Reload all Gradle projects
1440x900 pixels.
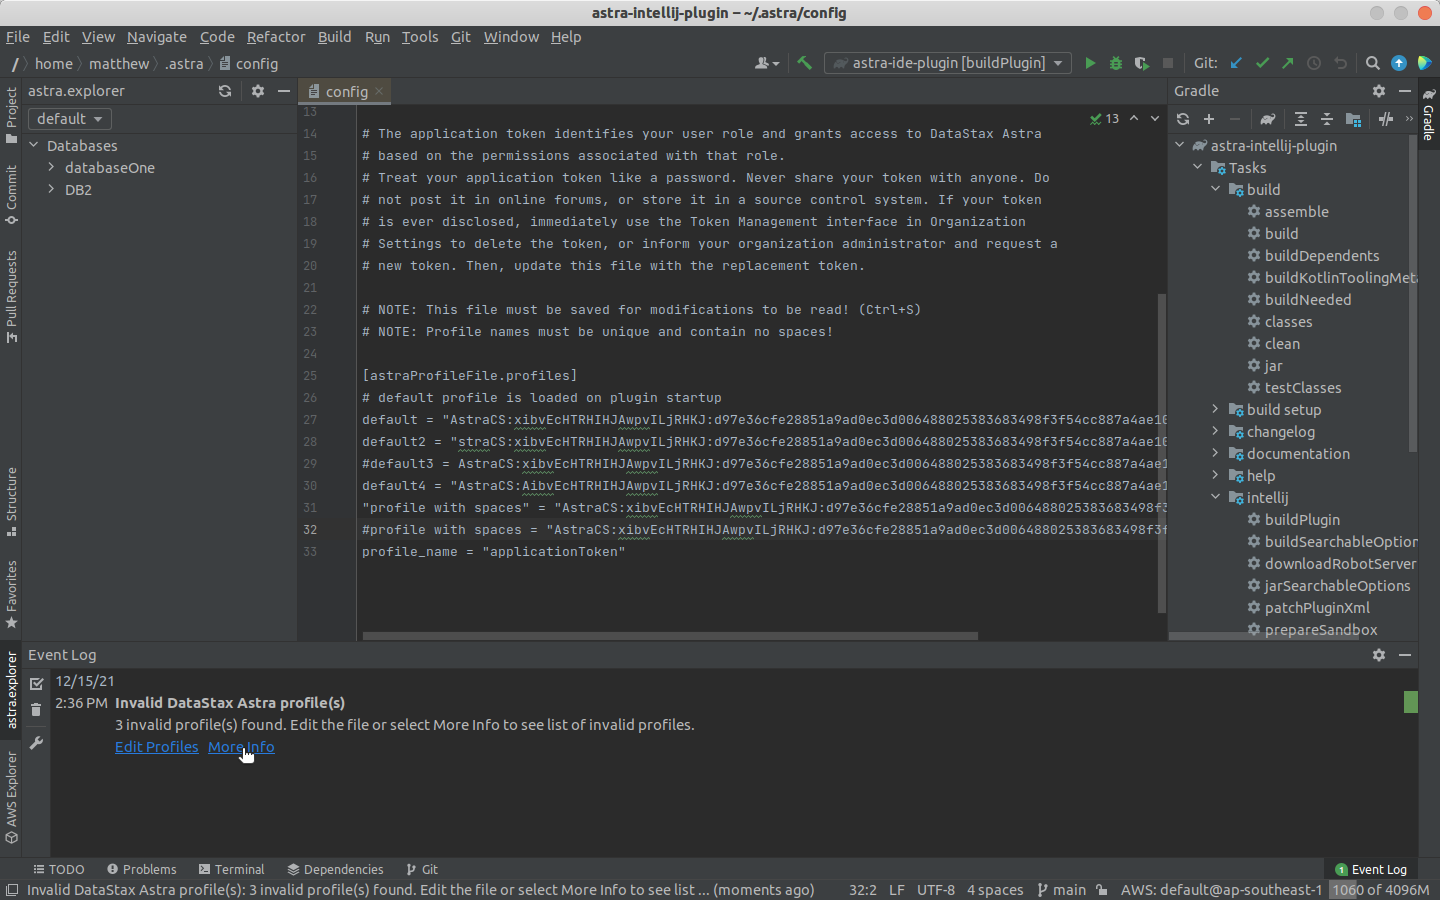point(1183,119)
